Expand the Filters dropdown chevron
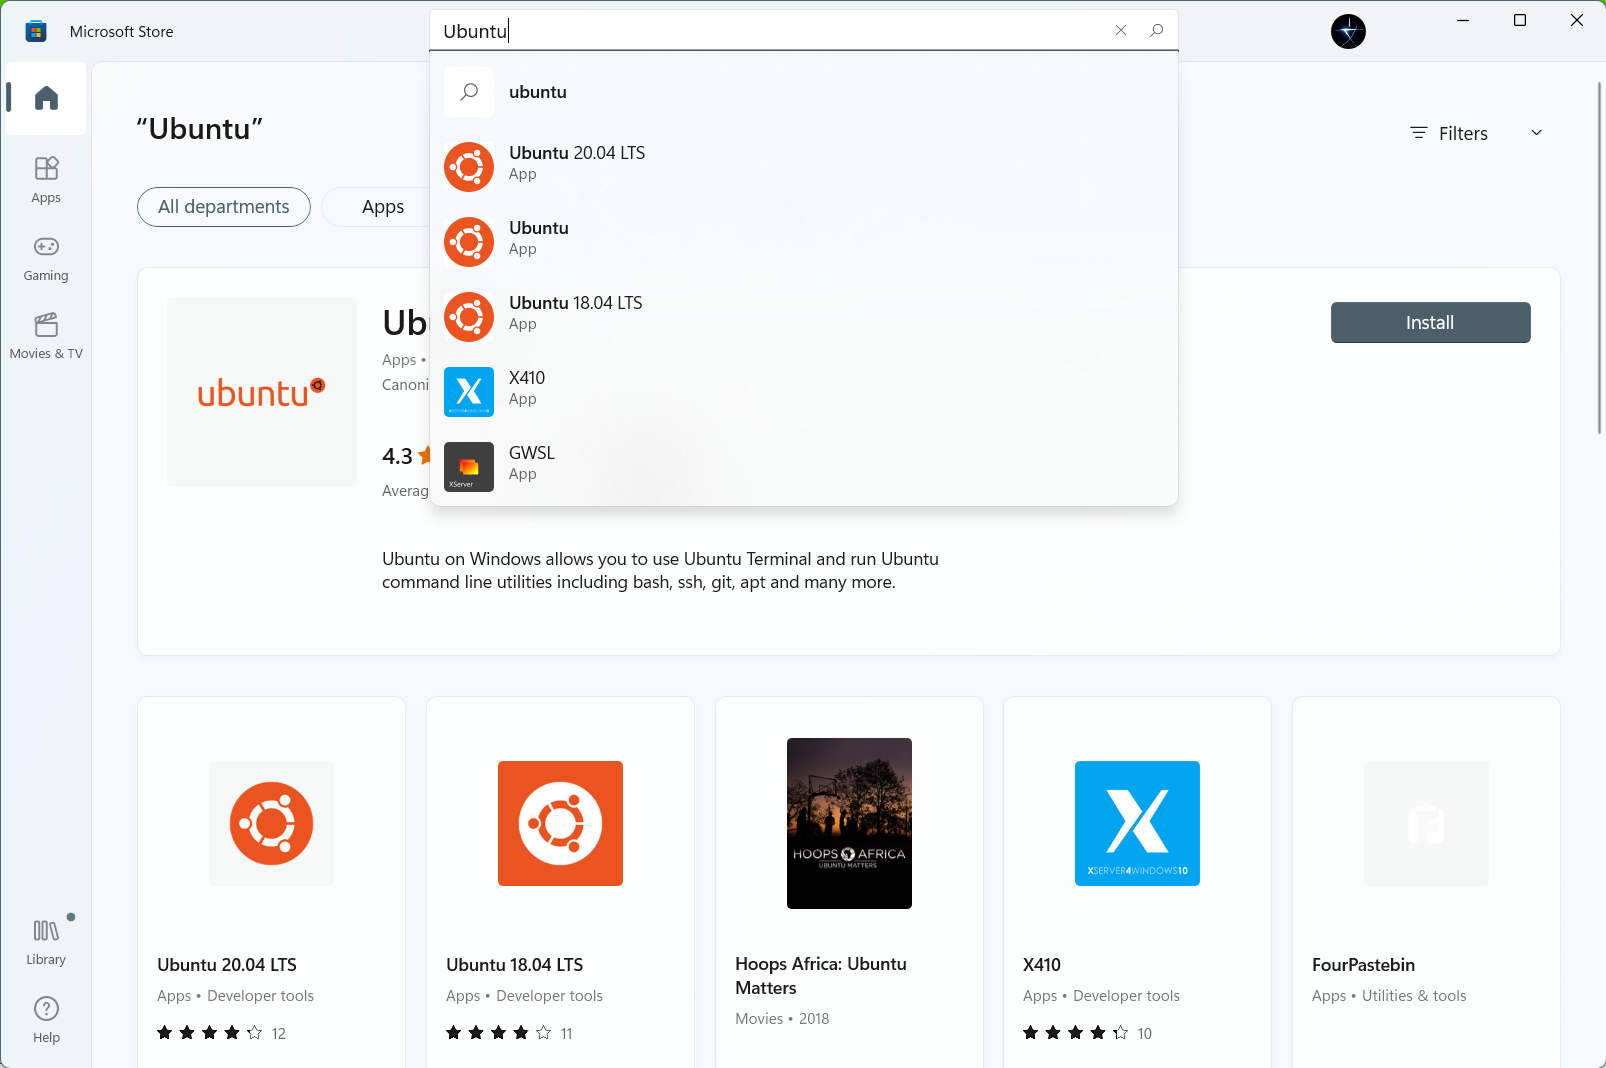1606x1068 pixels. (x=1536, y=133)
